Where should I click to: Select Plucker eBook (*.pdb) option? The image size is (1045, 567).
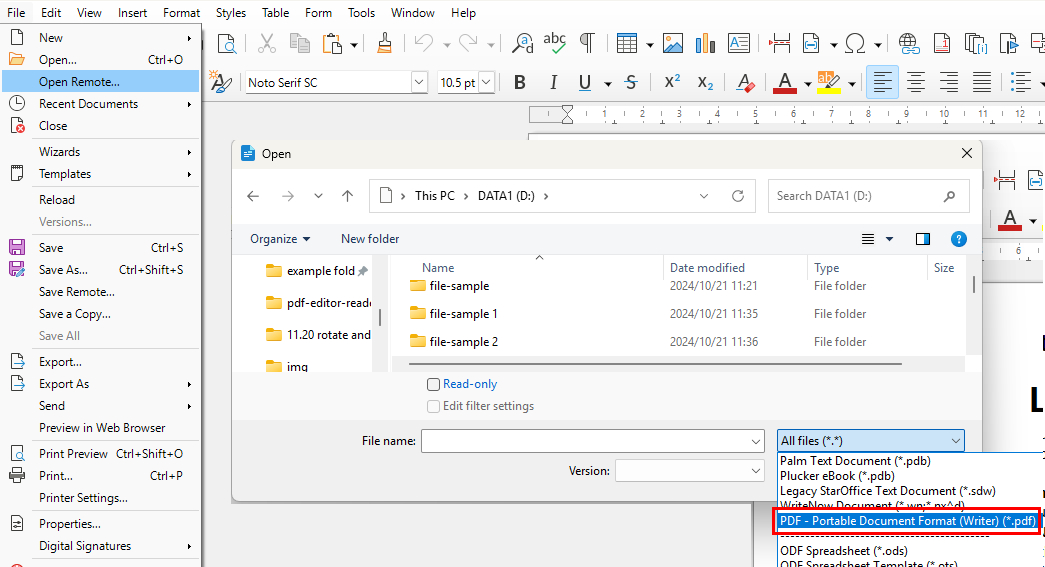837,476
